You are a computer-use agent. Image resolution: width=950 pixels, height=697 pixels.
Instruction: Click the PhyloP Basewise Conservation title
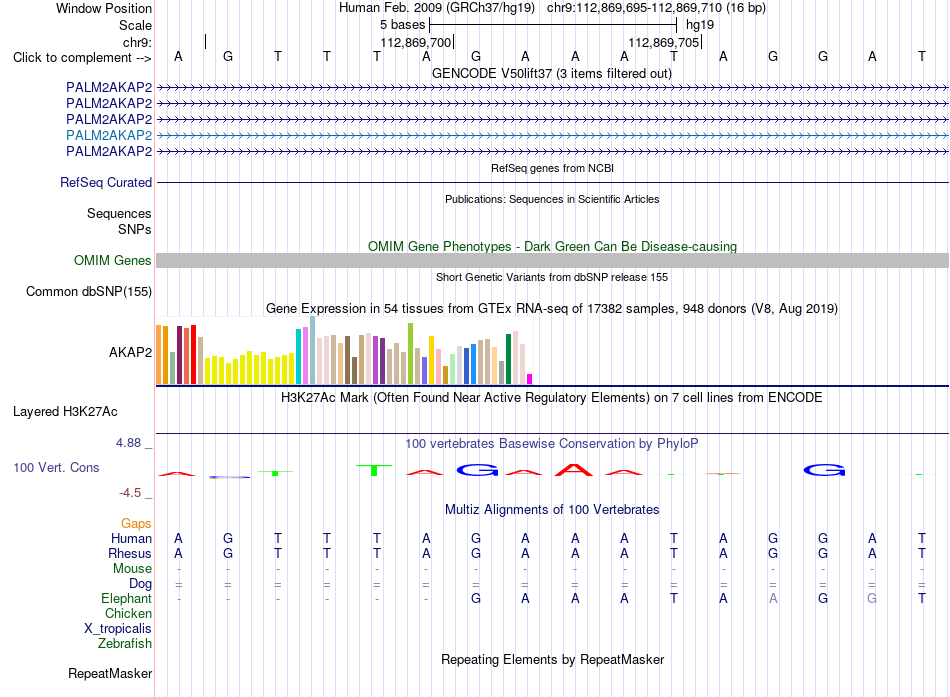pos(552,444)
